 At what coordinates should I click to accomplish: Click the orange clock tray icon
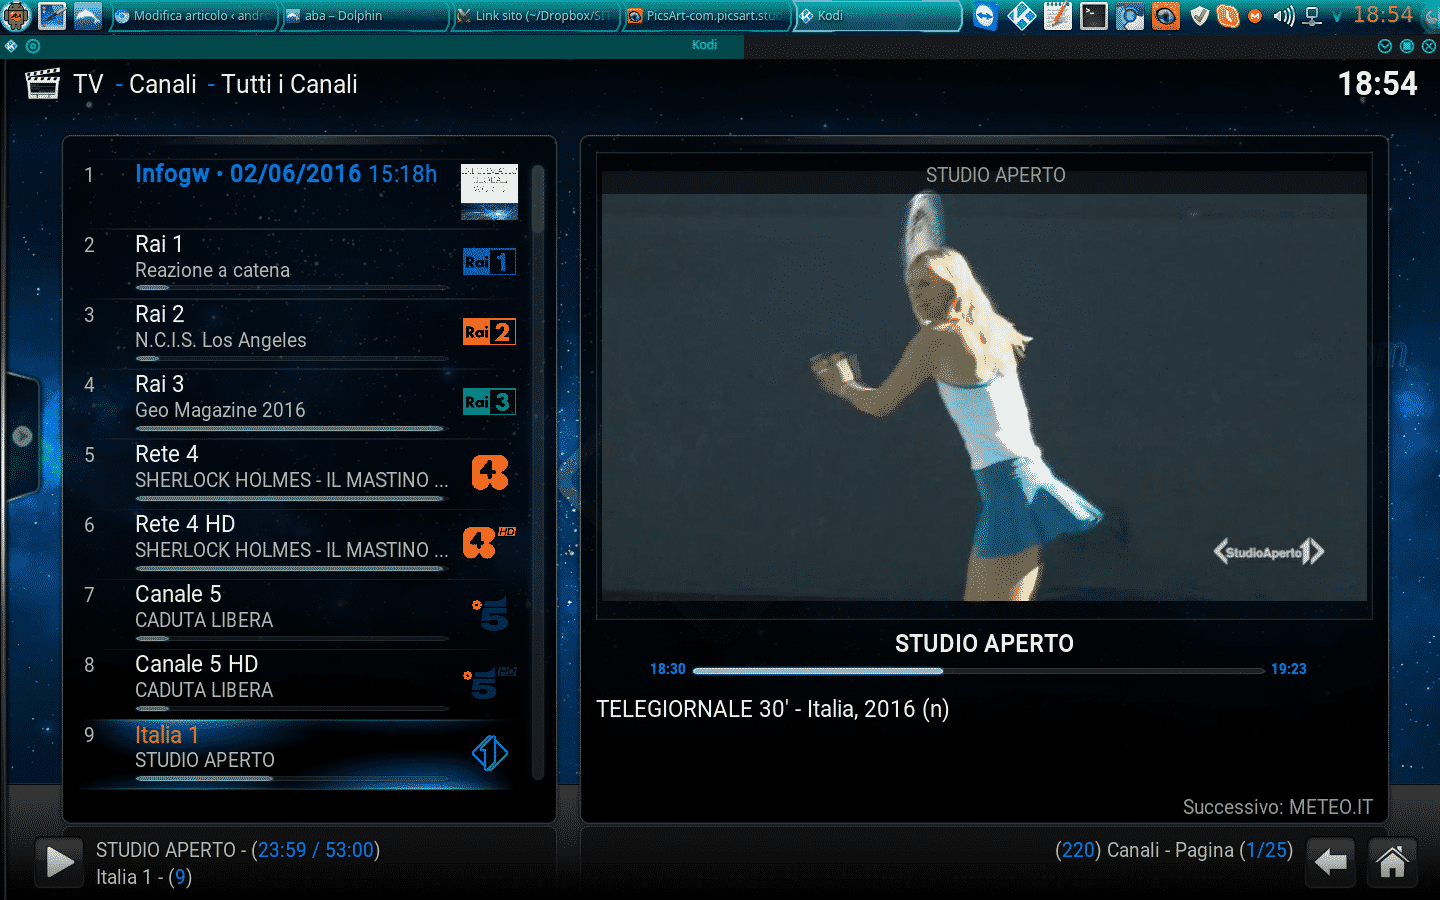(1228, 16)
